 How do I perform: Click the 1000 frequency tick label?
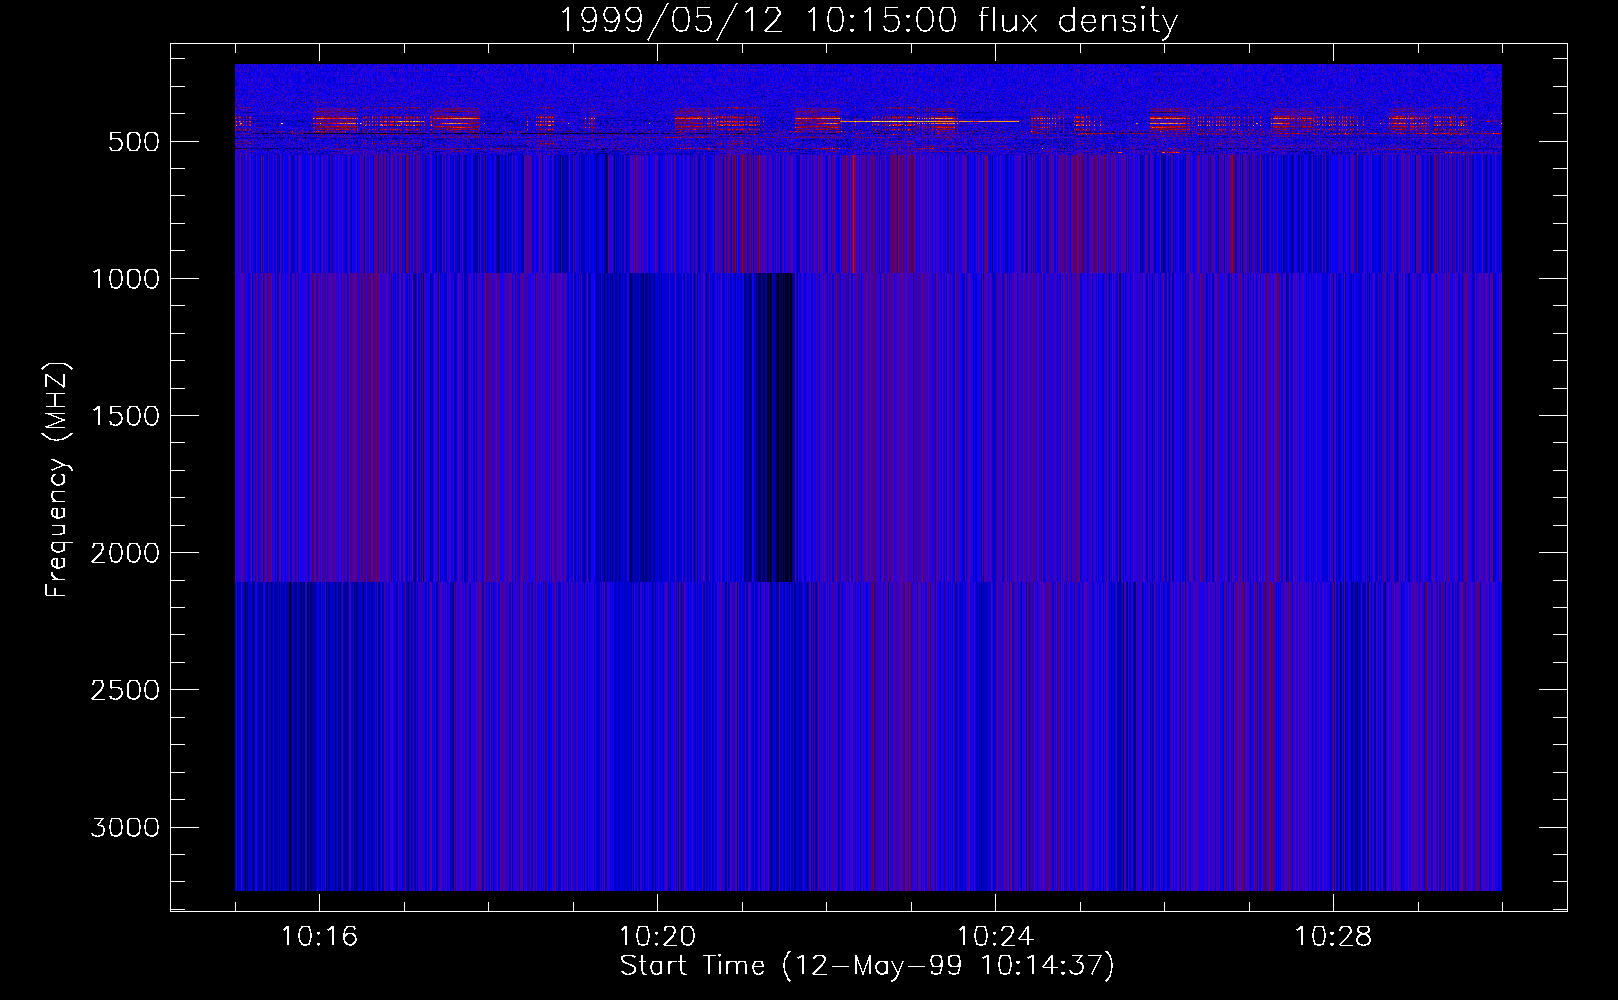pyautogui.click(x=125, y=279)
